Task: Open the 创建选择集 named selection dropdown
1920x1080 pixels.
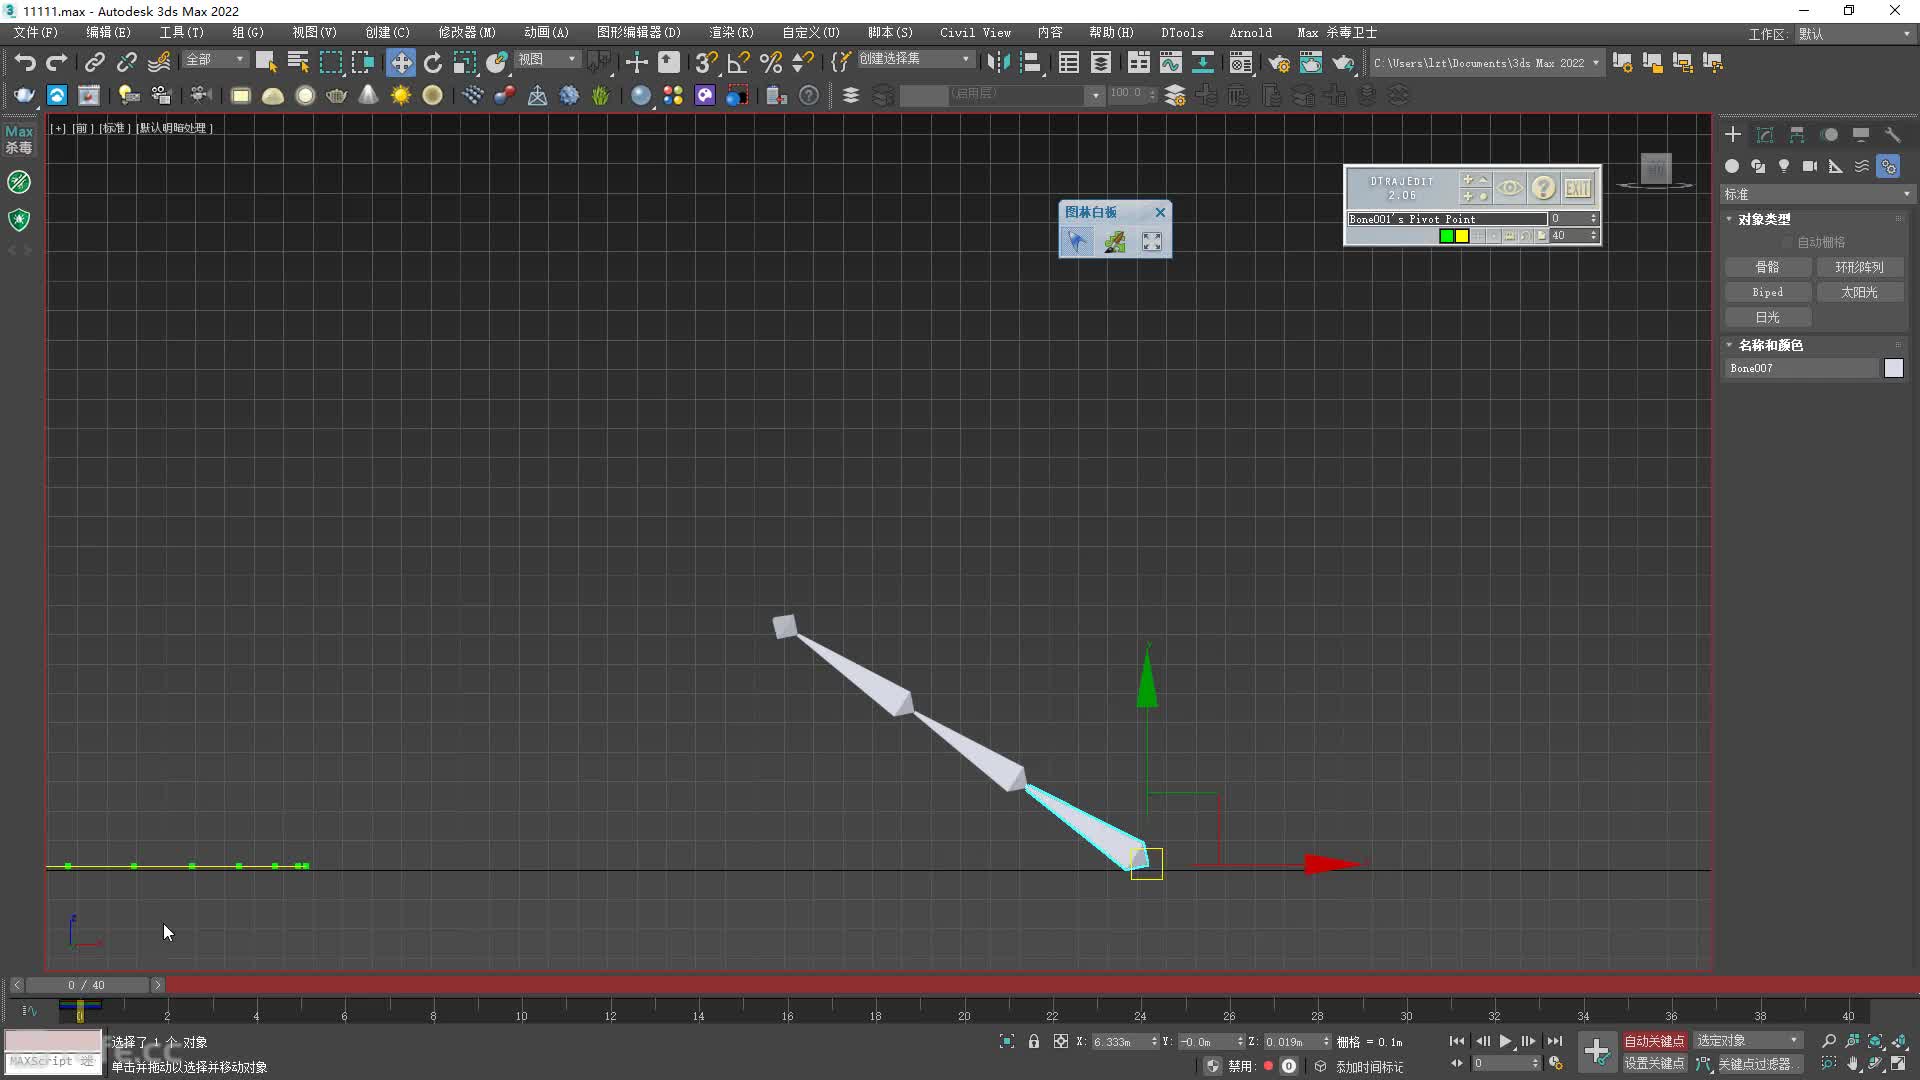Action: click(915, 59)
